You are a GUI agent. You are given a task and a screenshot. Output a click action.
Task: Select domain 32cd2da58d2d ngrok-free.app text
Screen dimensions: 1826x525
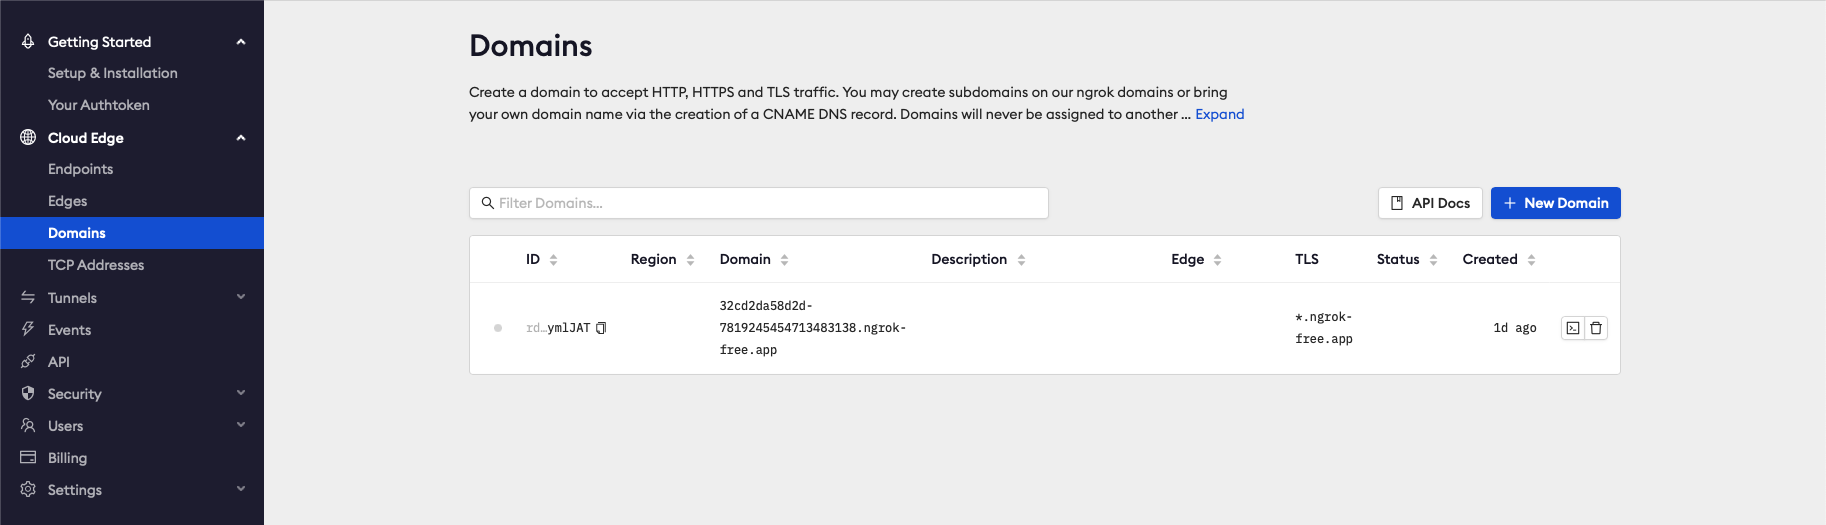coord(813,328)
